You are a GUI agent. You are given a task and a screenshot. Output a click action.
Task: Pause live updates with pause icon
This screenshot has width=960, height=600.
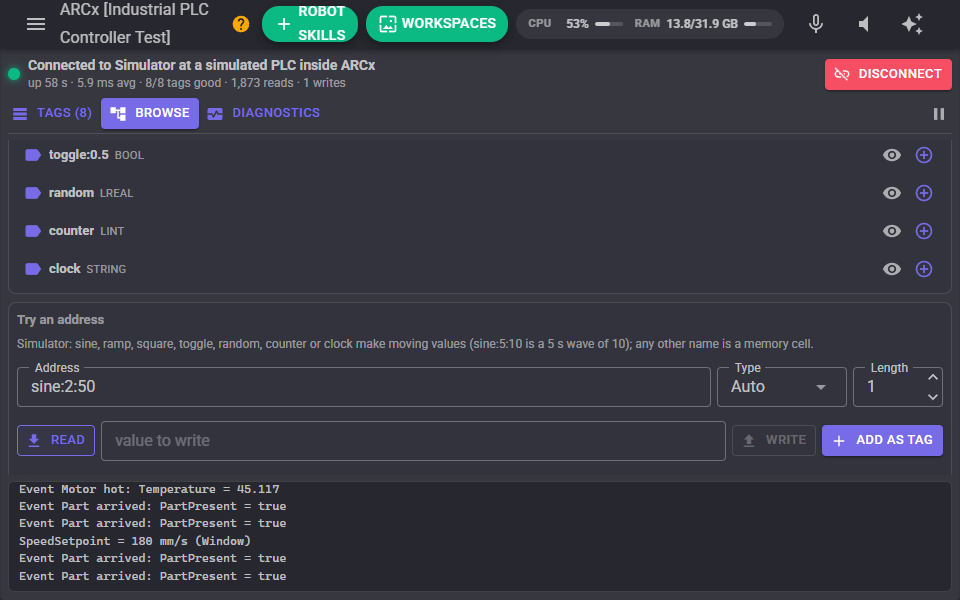939,114
